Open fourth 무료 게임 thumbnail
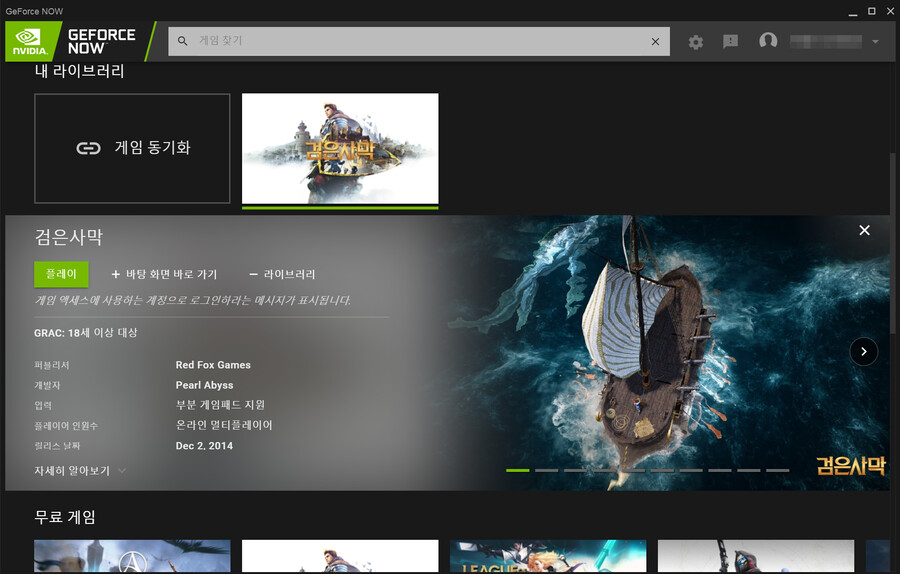 (x=756, y=556)
